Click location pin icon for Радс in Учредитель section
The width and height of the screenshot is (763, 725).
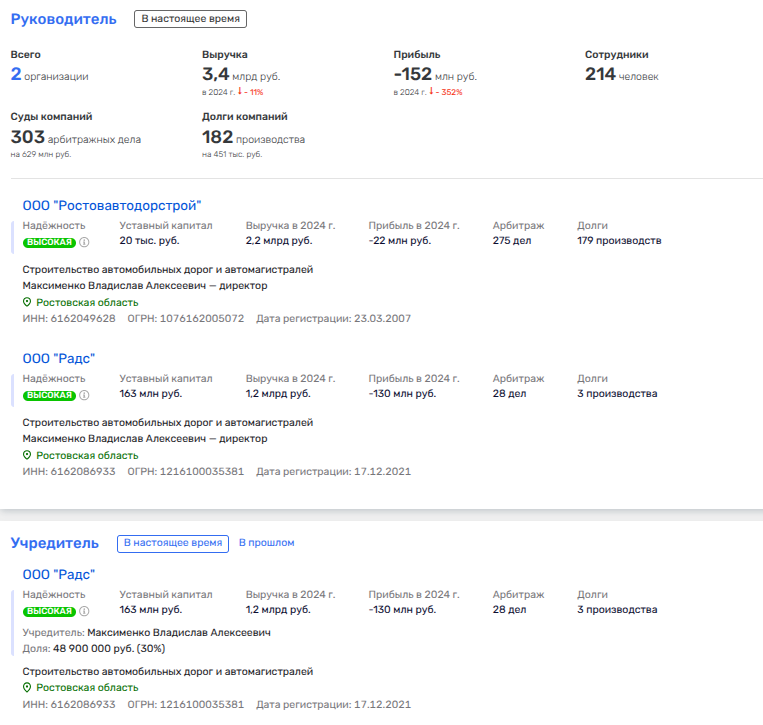[x=28, y=688]
